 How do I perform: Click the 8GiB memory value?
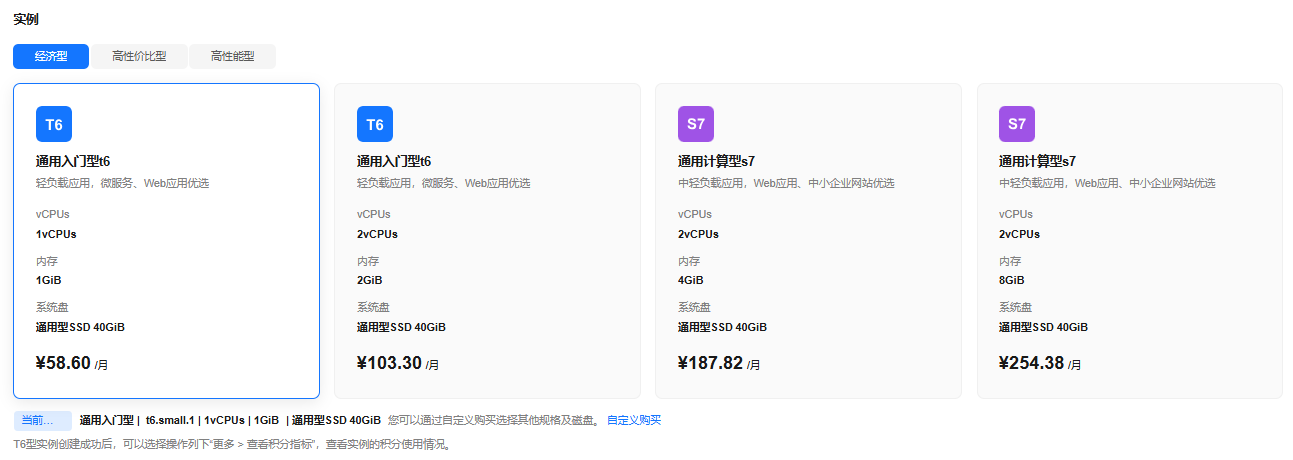1011,280
